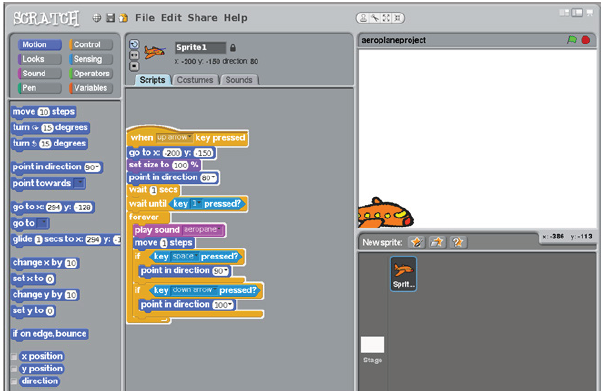Click the Scratch logo

[46, 18]
